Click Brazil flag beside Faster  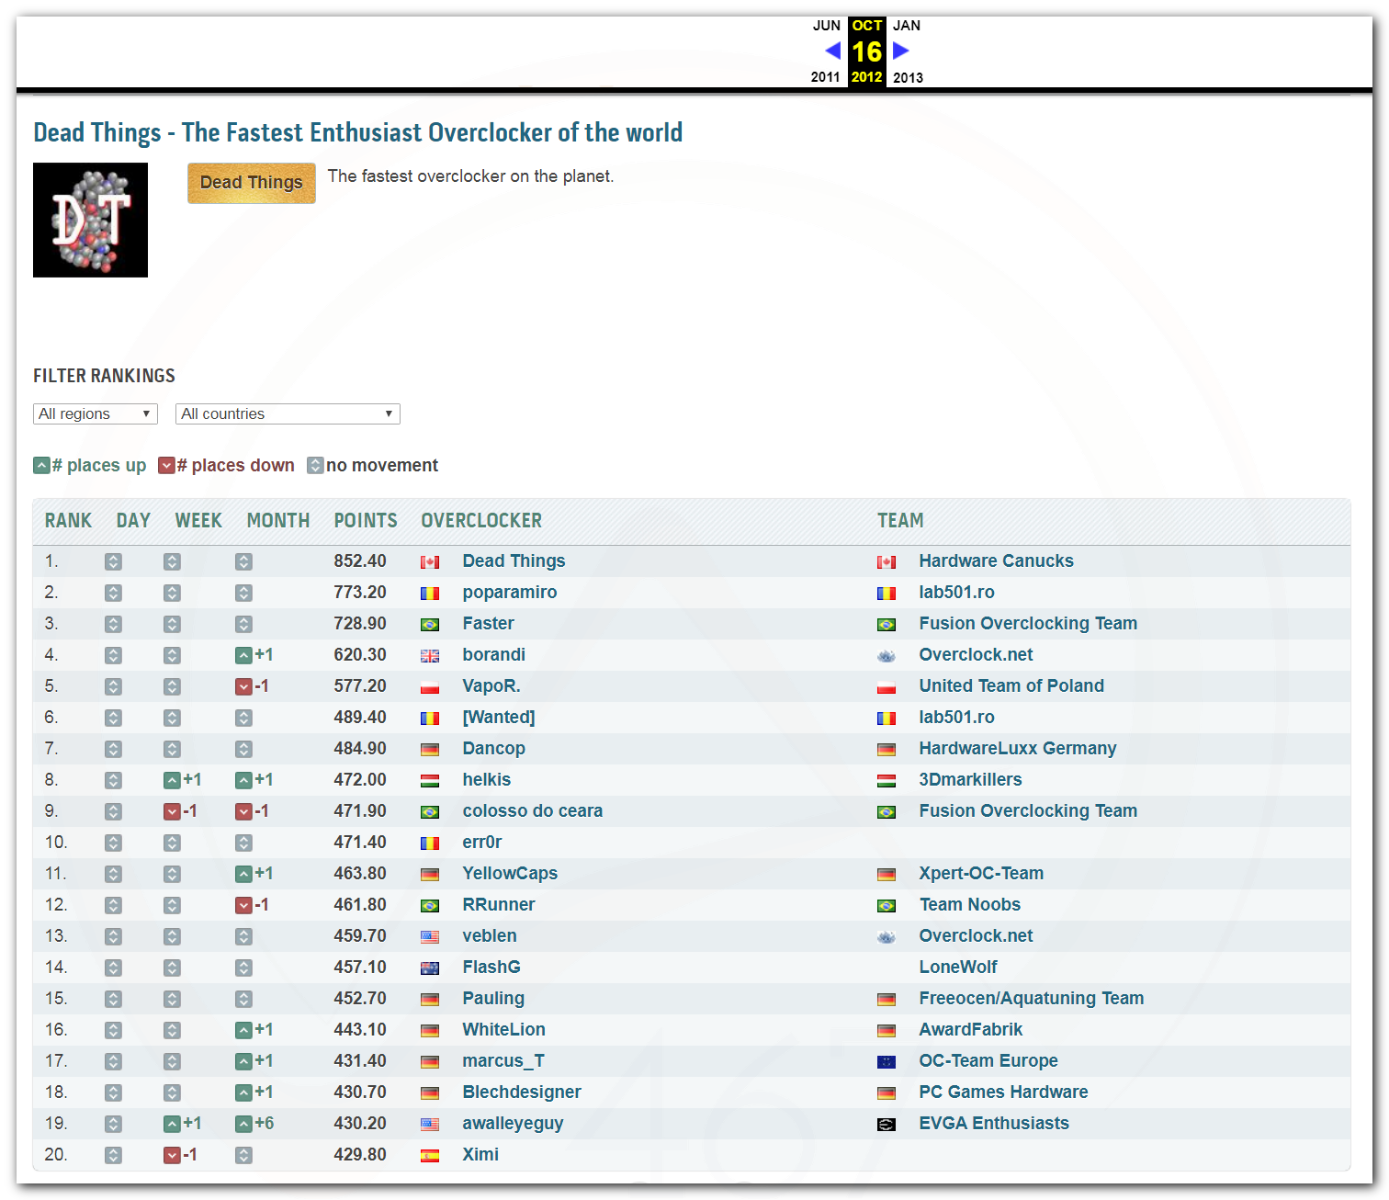pyautogui.click(x=430, y=624)
